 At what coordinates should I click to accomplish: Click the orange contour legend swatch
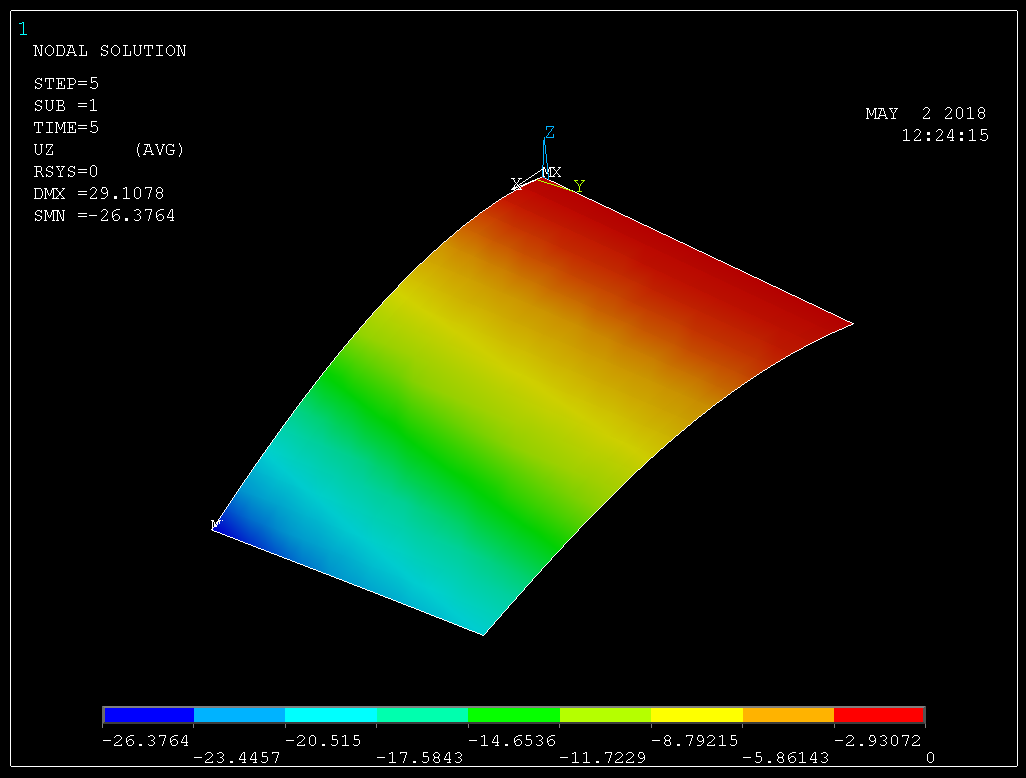click(x=788, y=715)
